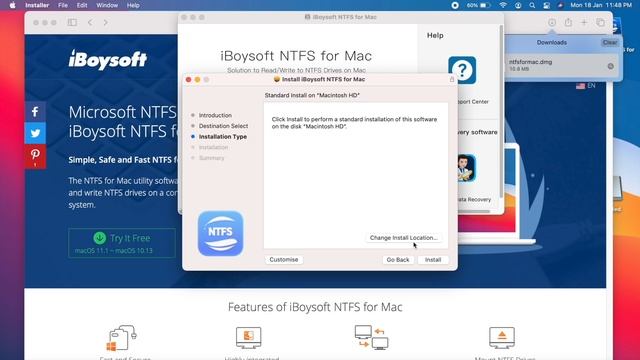Image resolution: width=640 pixels, height=360 pixels.
Task: Click the Spotlight search icon in menu bar
Action: coord(532,5)
